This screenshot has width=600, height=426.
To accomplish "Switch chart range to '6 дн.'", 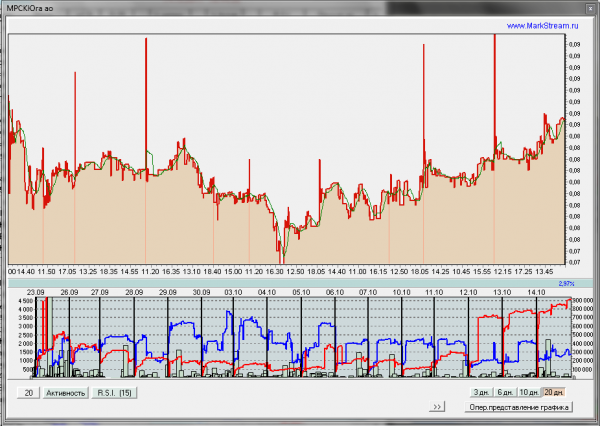I will pyautogui.click(x=505, y=392).
